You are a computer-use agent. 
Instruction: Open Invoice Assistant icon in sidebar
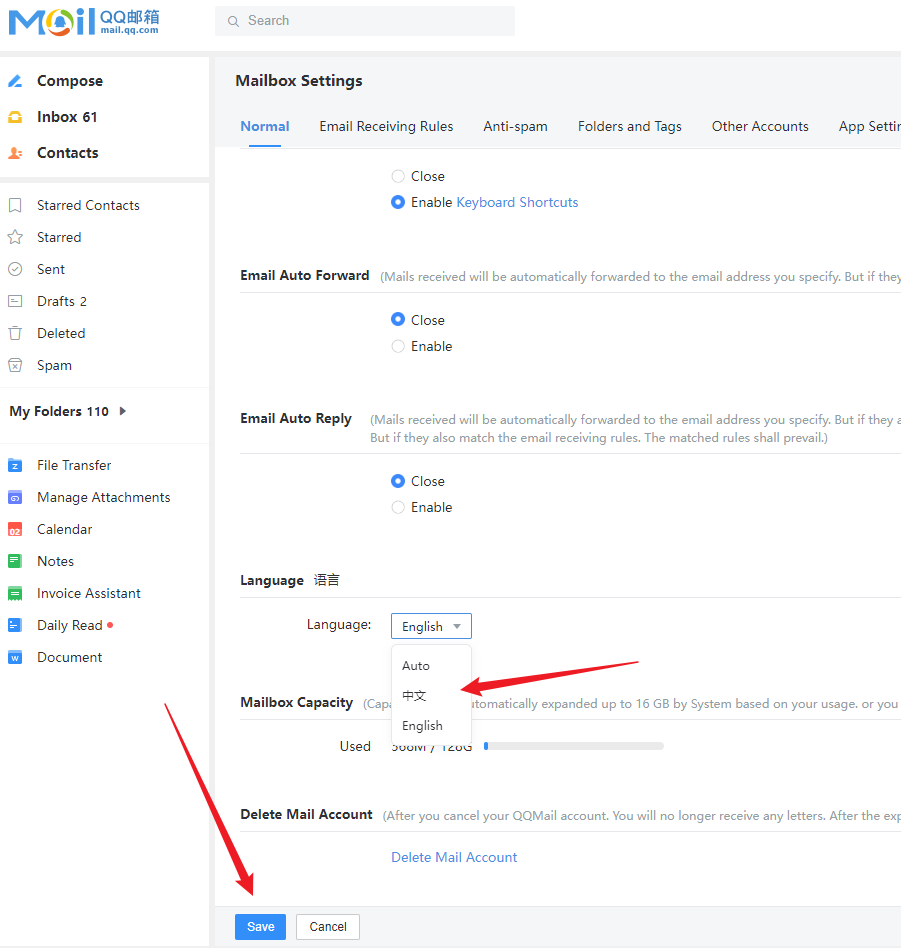tap(15, 593)
